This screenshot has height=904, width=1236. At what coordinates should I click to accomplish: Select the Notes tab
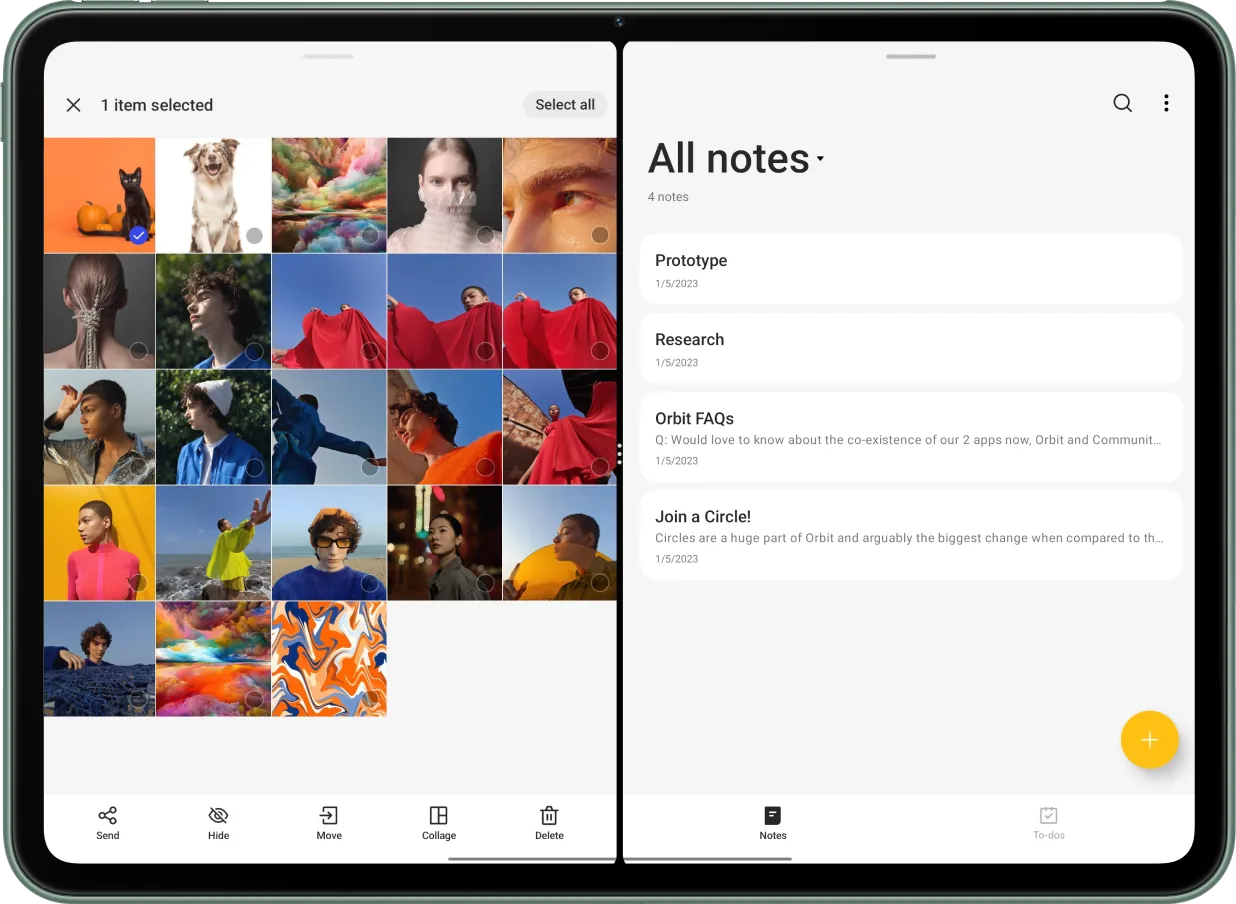coord(772,823)
